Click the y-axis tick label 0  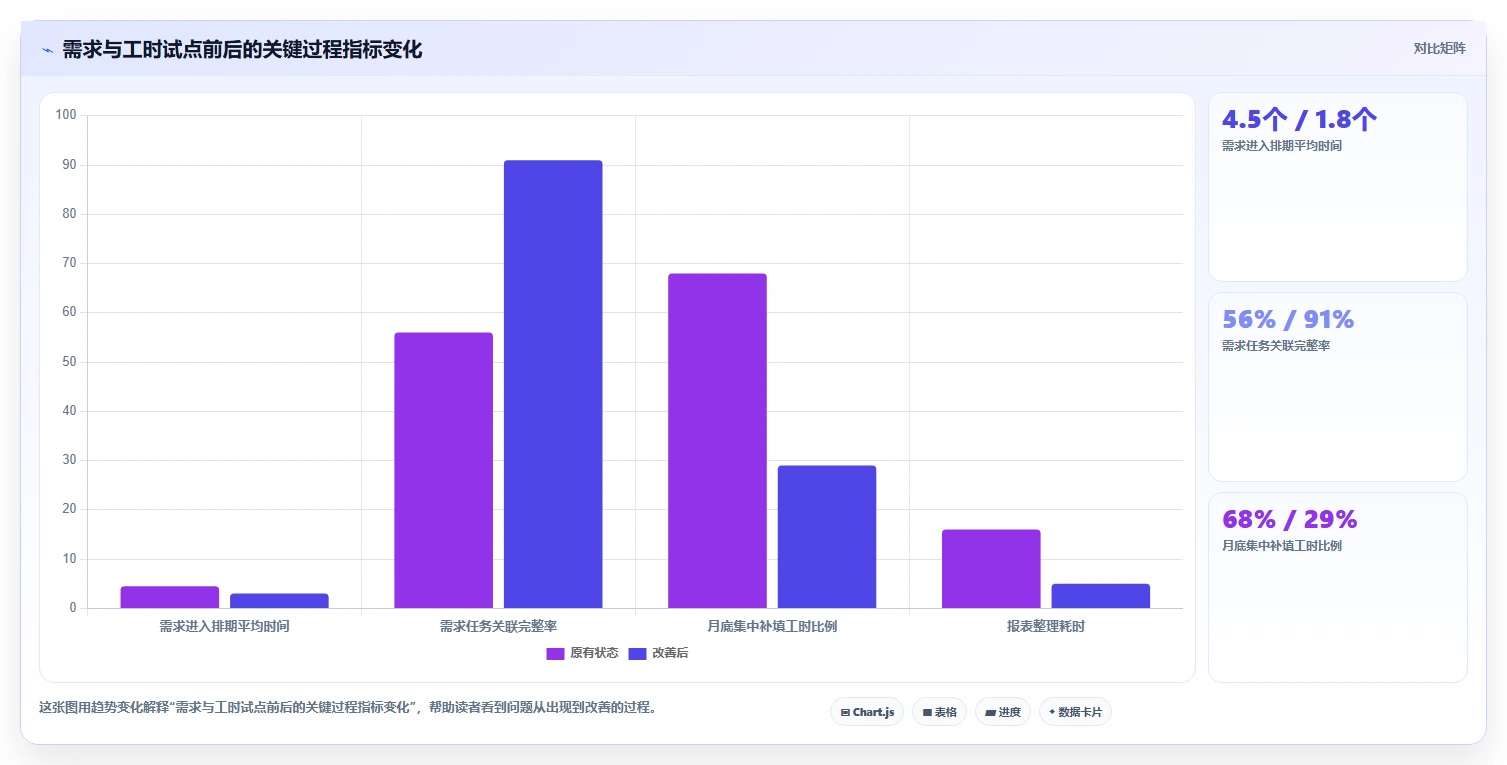73,608
